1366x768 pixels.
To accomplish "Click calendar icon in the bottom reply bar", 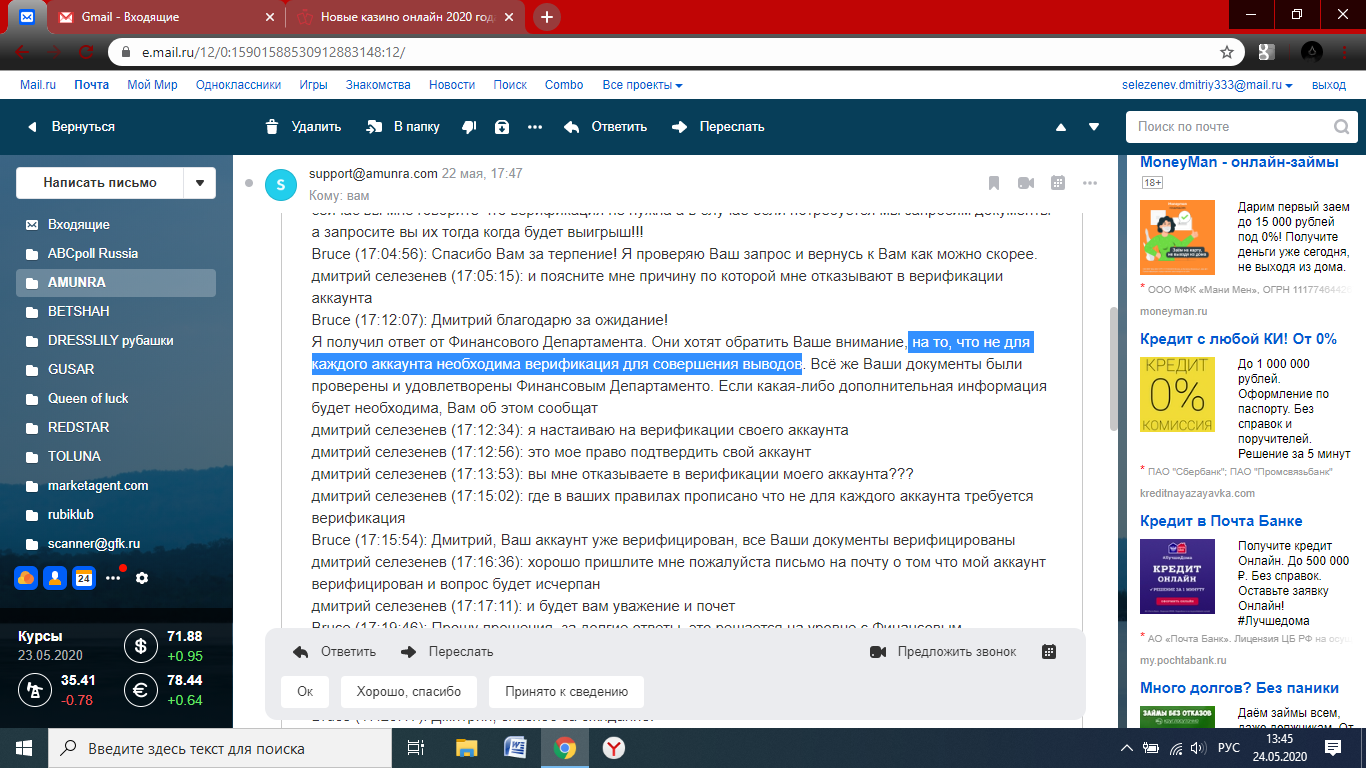I will (1049, 652).
